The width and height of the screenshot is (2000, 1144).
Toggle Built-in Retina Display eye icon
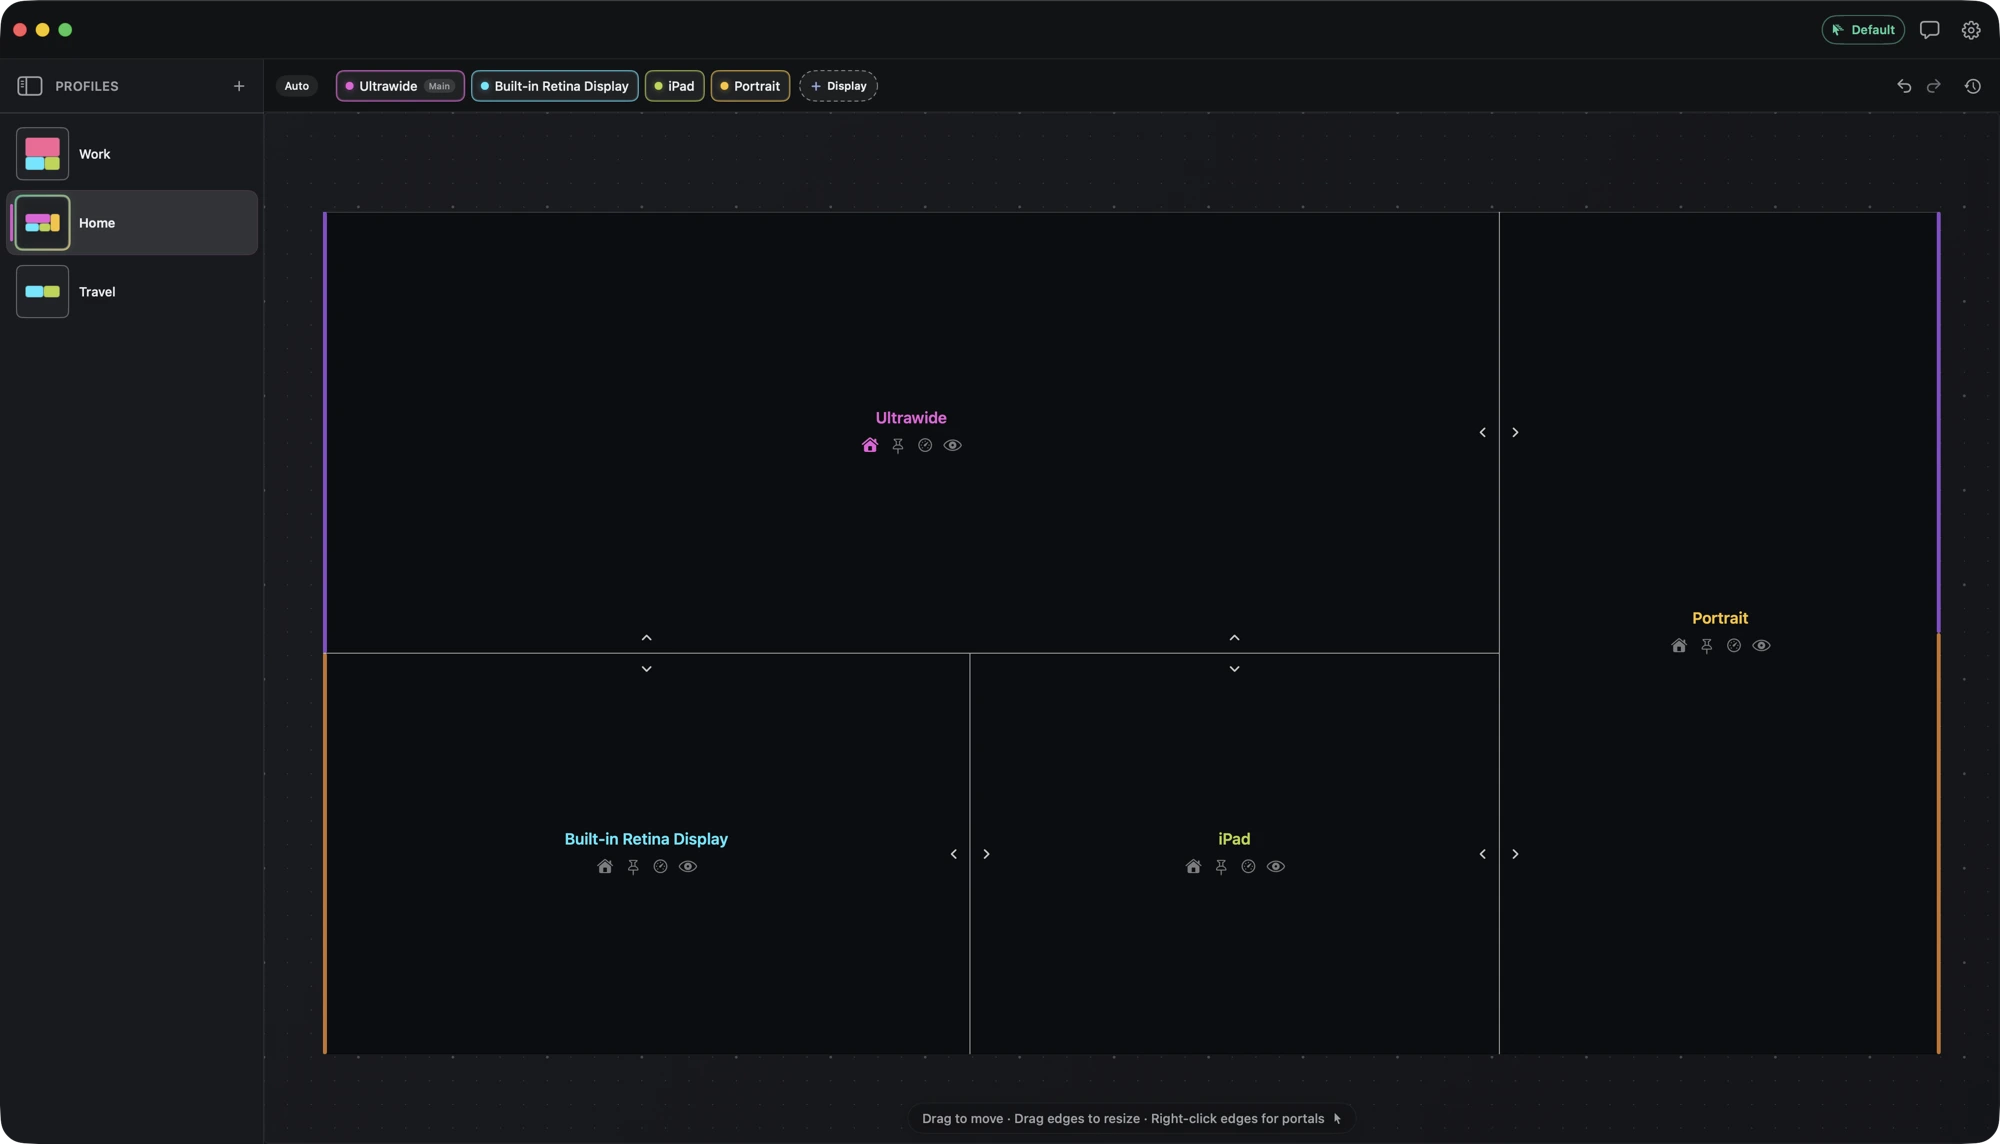tap(688, 867)
